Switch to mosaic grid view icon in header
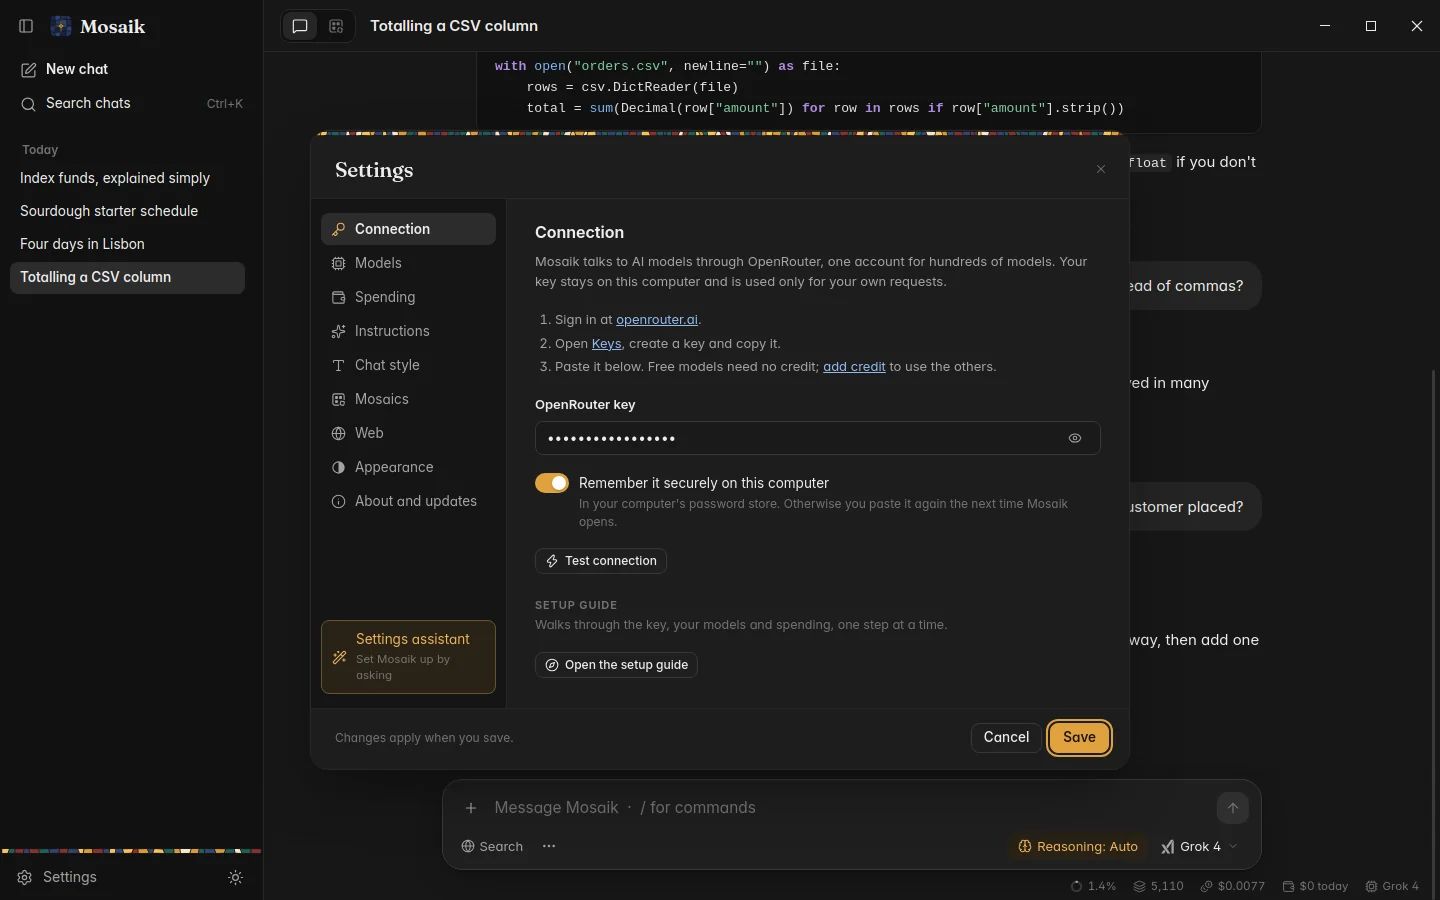Image resolution: width=1440 pixels, height=900 pixels. click(x=336, y=26)
